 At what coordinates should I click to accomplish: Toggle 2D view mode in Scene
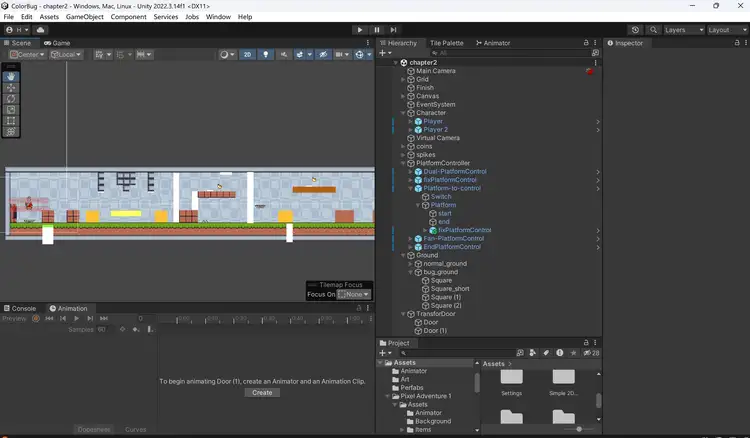pyautogui.click(x=247, y=54)
